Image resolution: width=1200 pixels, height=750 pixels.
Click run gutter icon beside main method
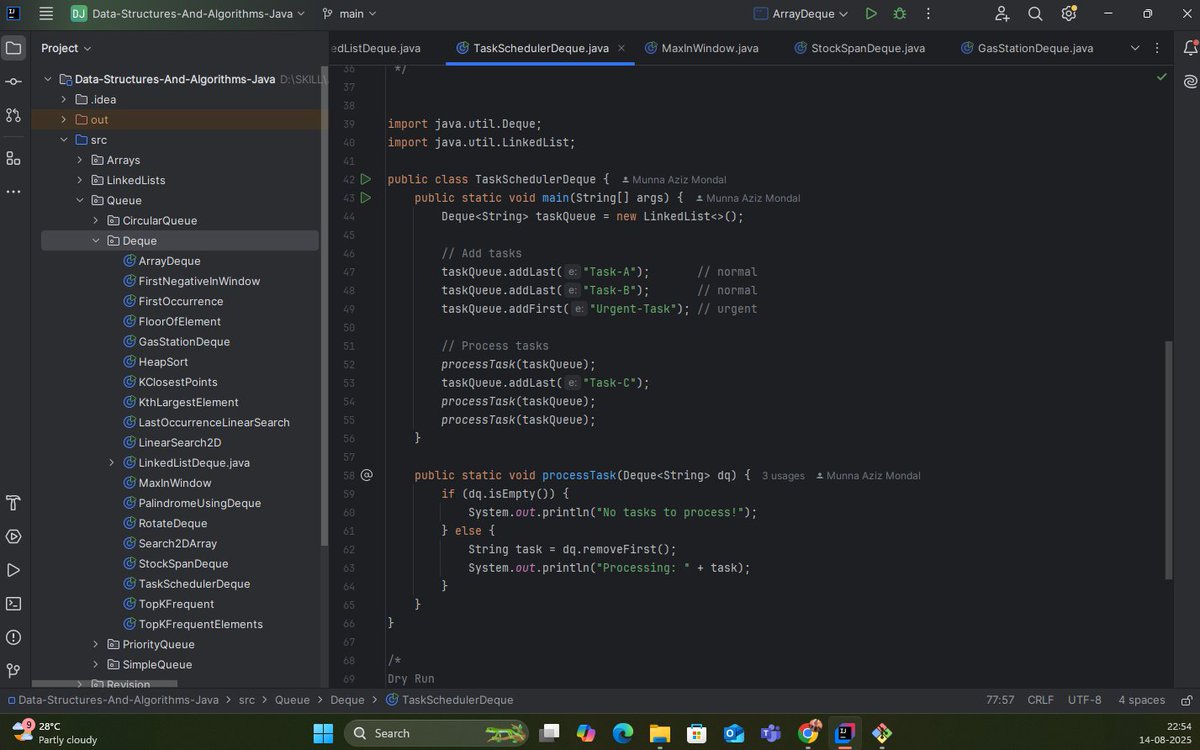366,198
